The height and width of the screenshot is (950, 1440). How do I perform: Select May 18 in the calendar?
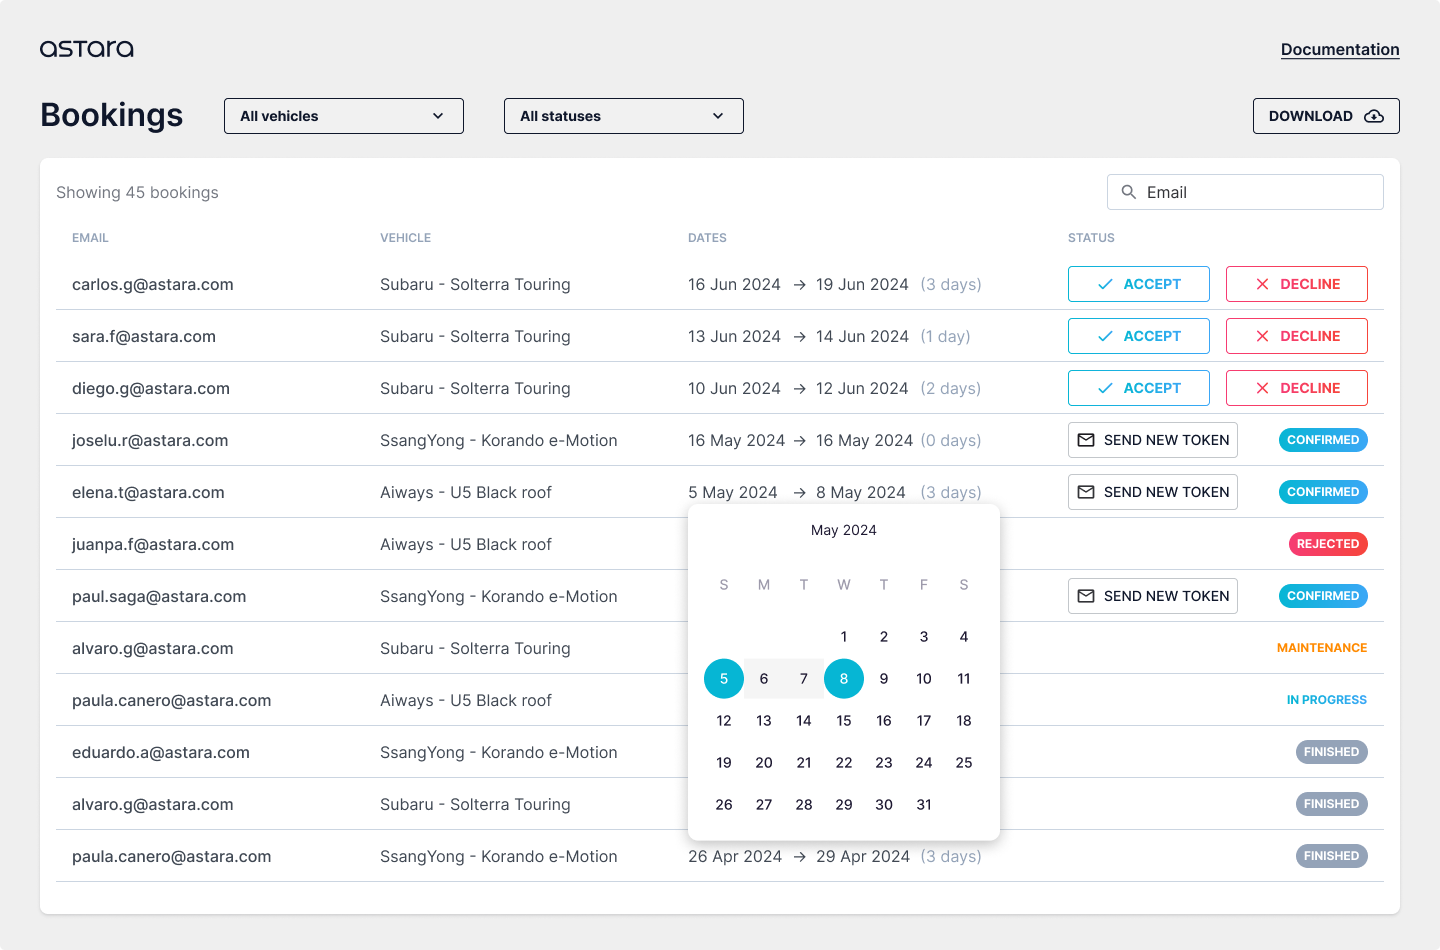click(x=964, y=720)
